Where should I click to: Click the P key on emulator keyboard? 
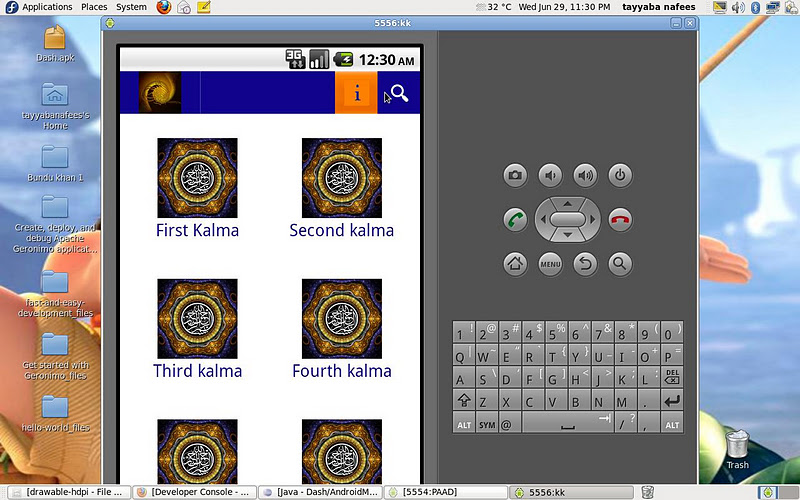(x=672, y=355)
